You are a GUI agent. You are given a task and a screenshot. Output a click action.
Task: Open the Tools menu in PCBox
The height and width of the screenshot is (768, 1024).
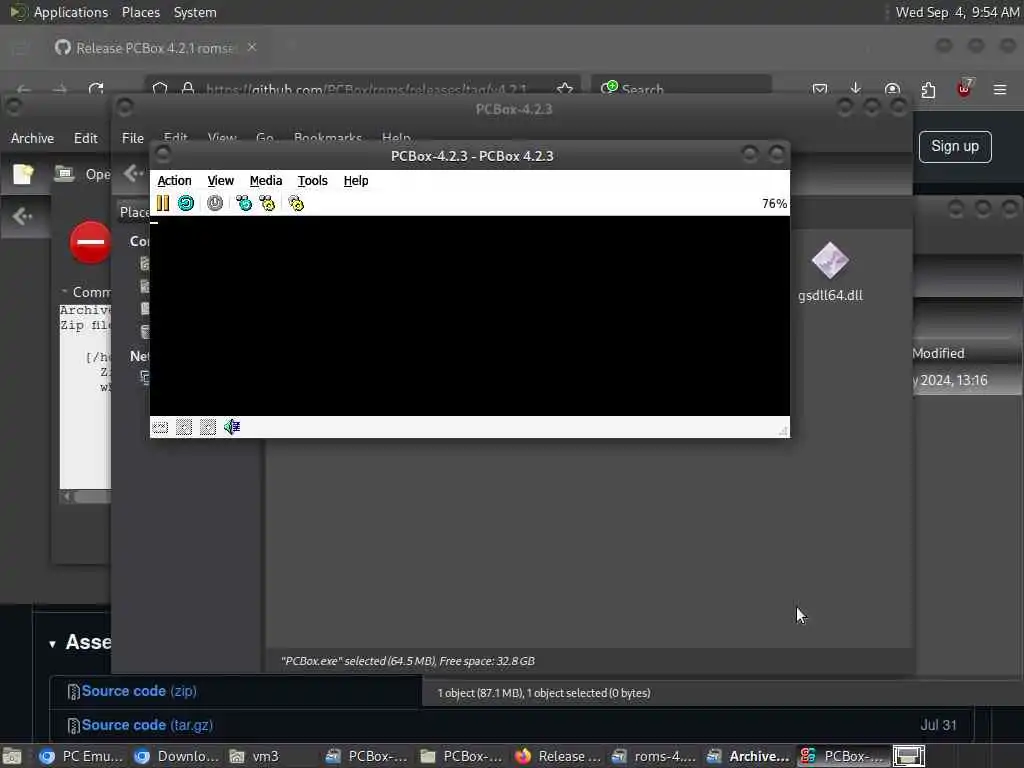[312, 181]
